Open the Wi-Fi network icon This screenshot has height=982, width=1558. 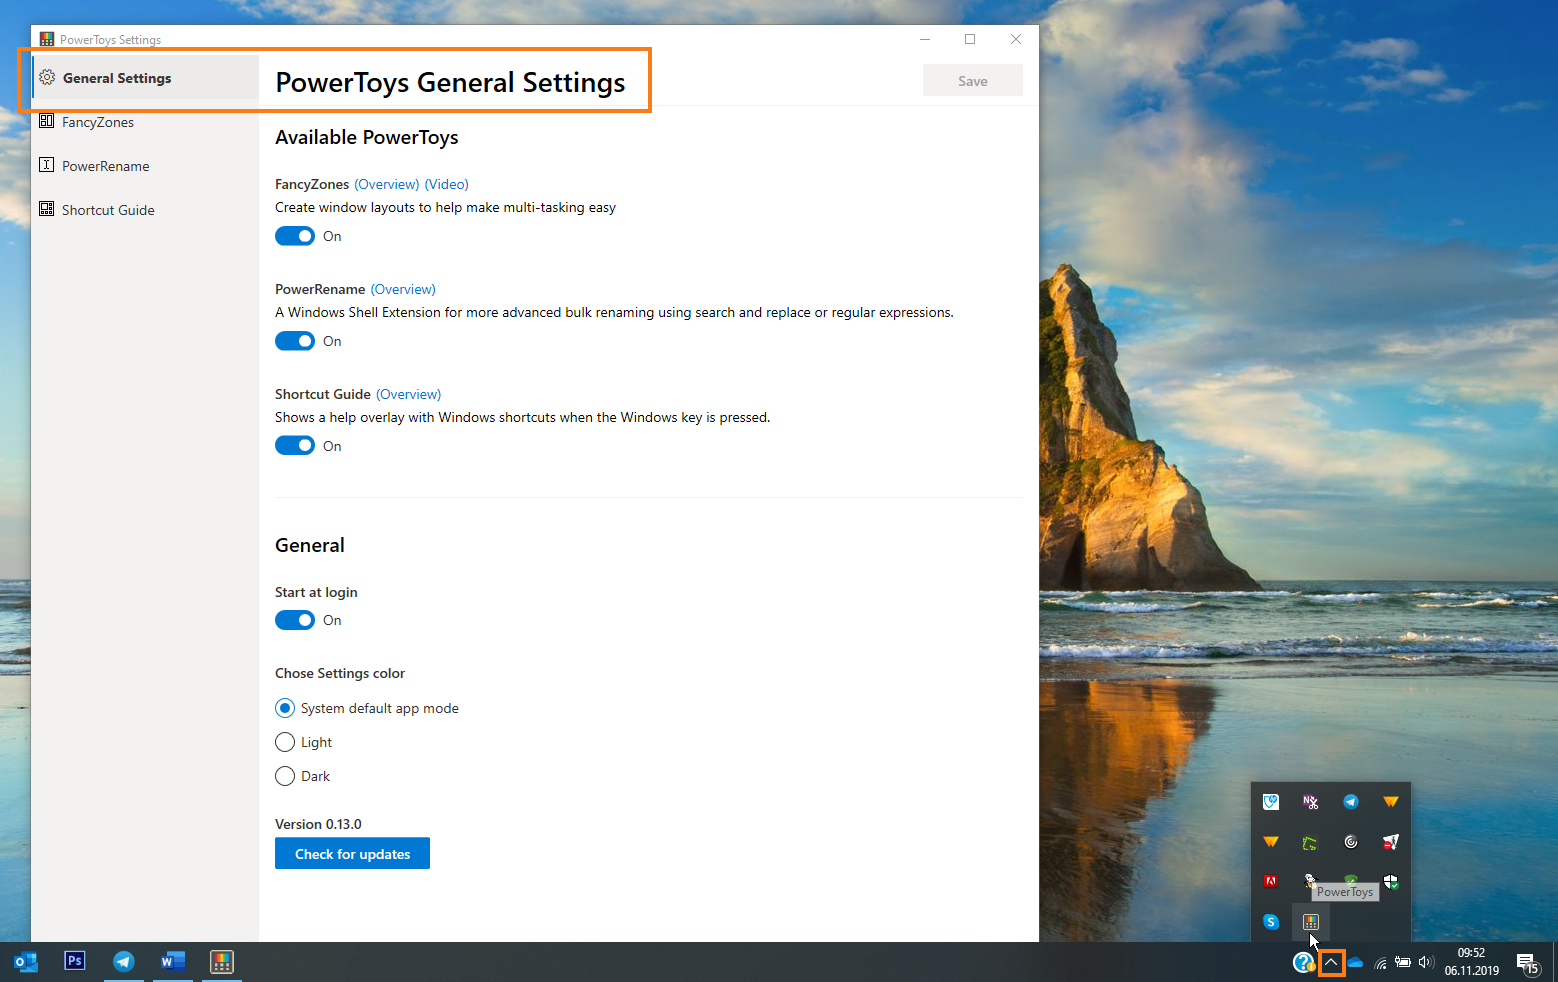1381,963
